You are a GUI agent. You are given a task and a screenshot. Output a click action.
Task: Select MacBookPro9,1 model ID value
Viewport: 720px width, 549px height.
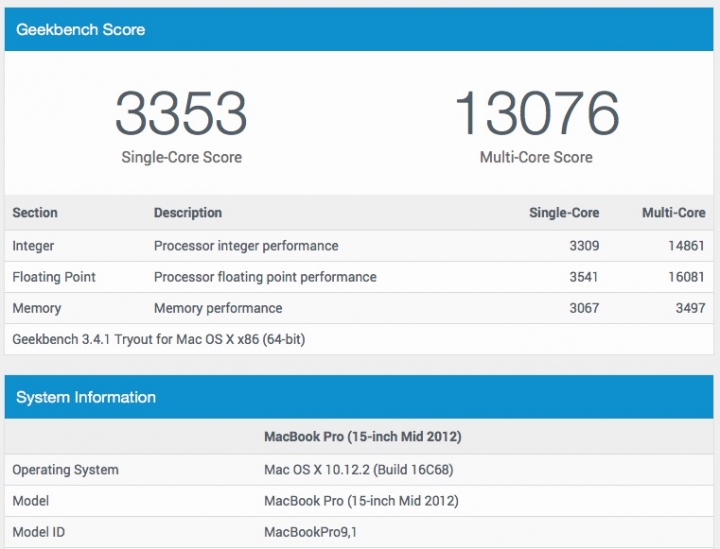tap(310, 532)
